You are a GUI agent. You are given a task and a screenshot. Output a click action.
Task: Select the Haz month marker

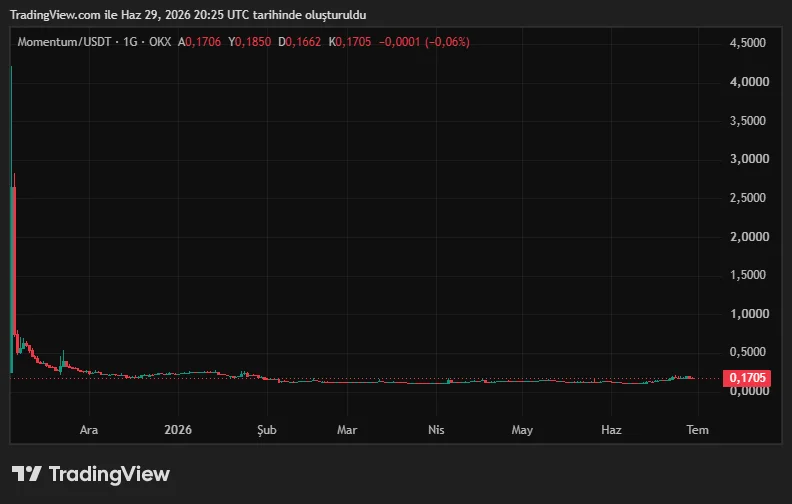[611, 430]
